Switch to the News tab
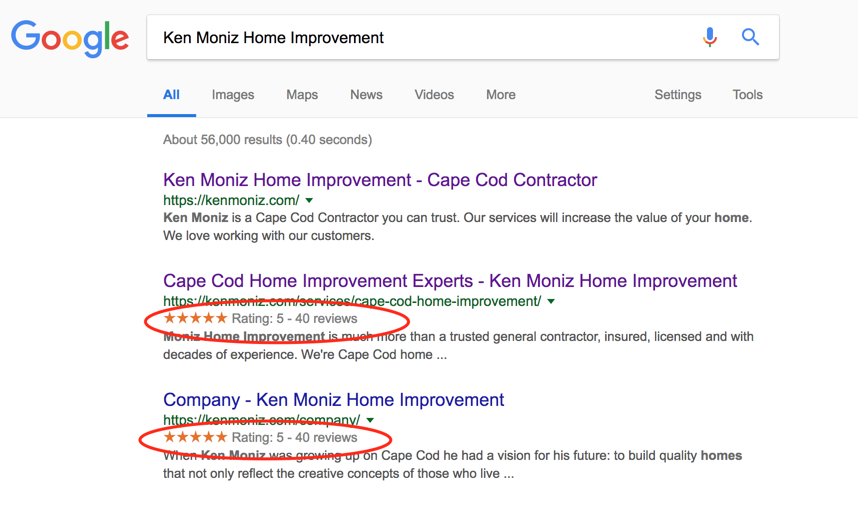This screenshot has height=510, width=858. [366, 95]
